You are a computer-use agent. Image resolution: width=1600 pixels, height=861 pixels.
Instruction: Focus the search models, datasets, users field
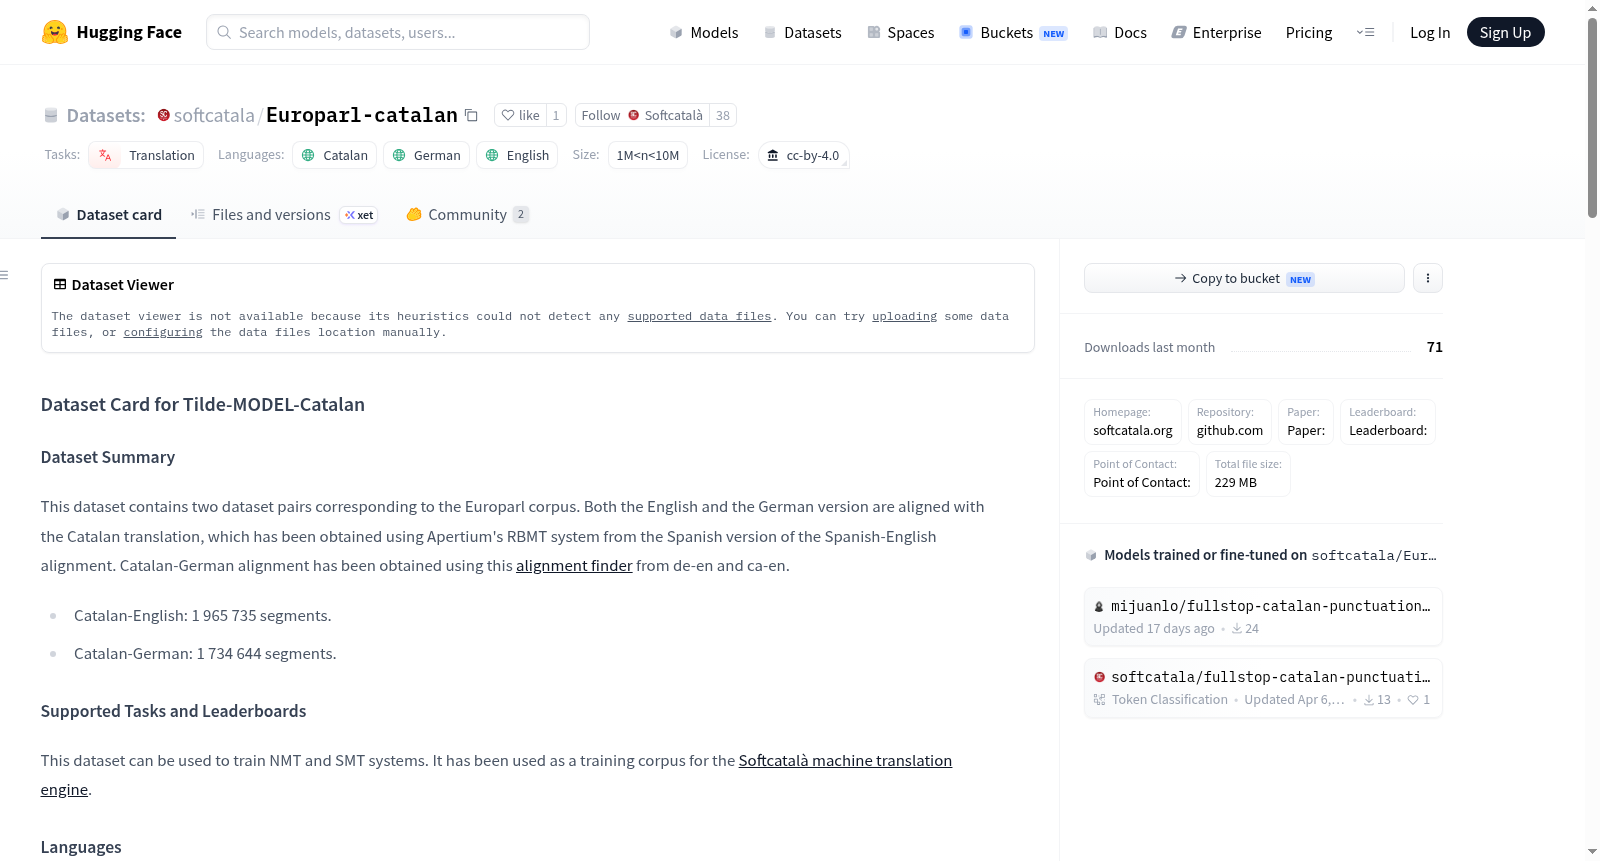pyautogui.click(x=398, y=32)
